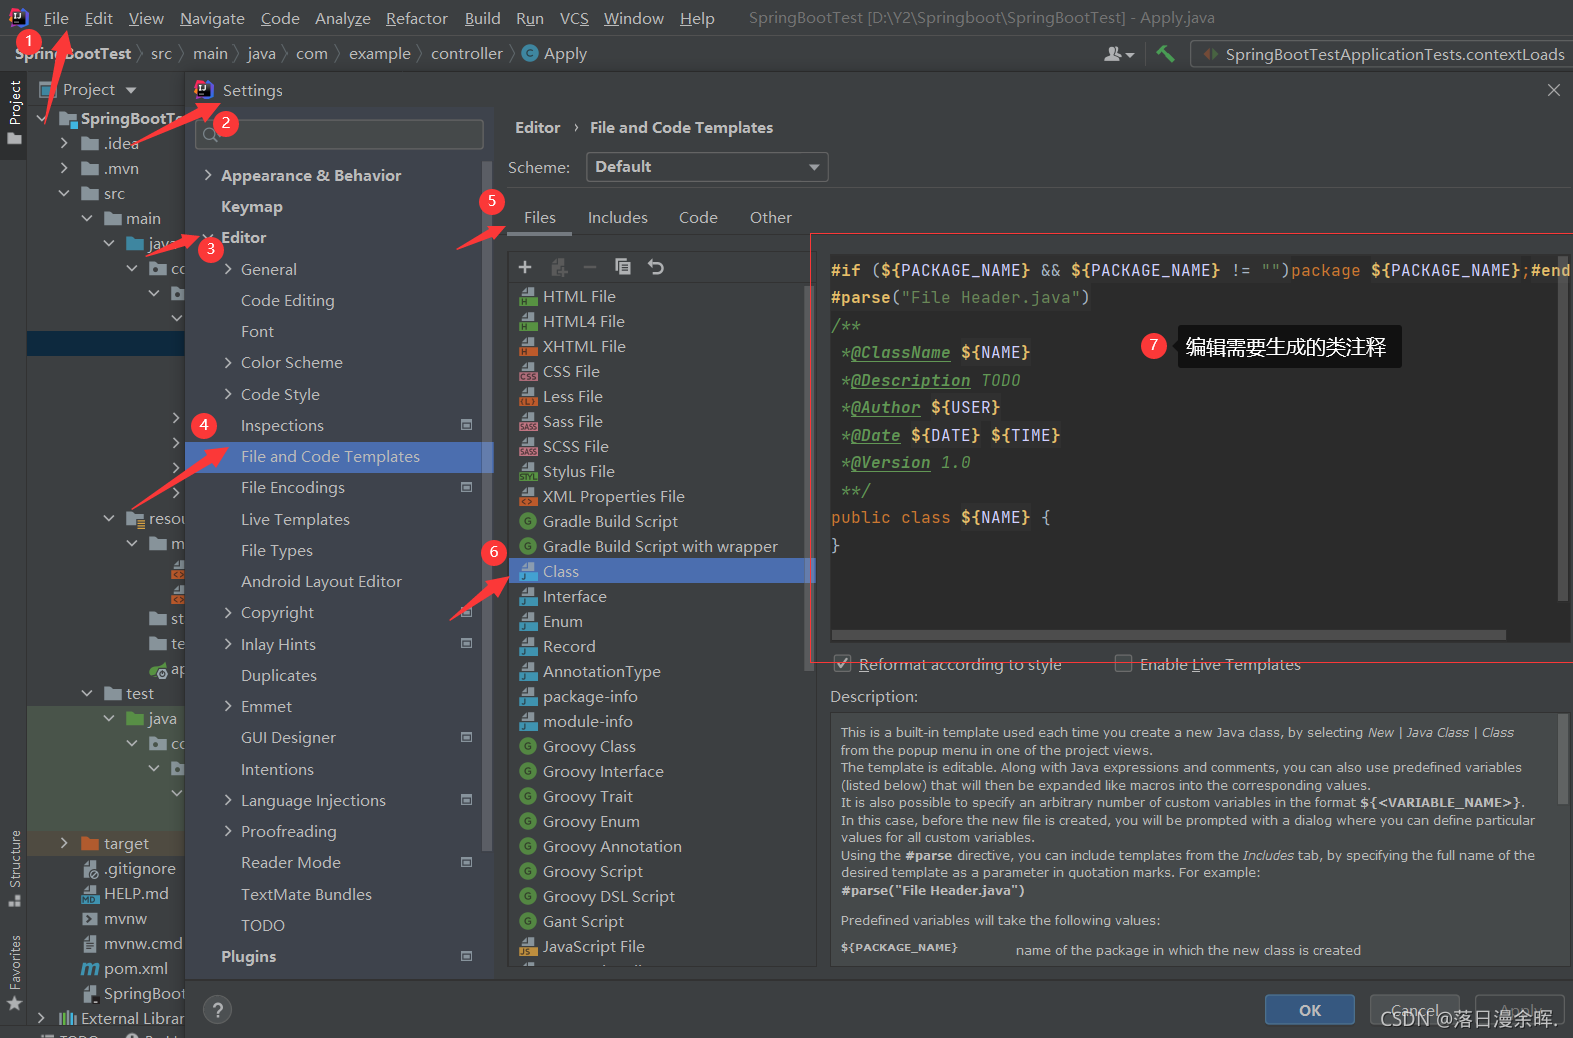Open the Structure tool window side tab
The width and height of the screenshot is (1573, 1038).
coord(14,868)
